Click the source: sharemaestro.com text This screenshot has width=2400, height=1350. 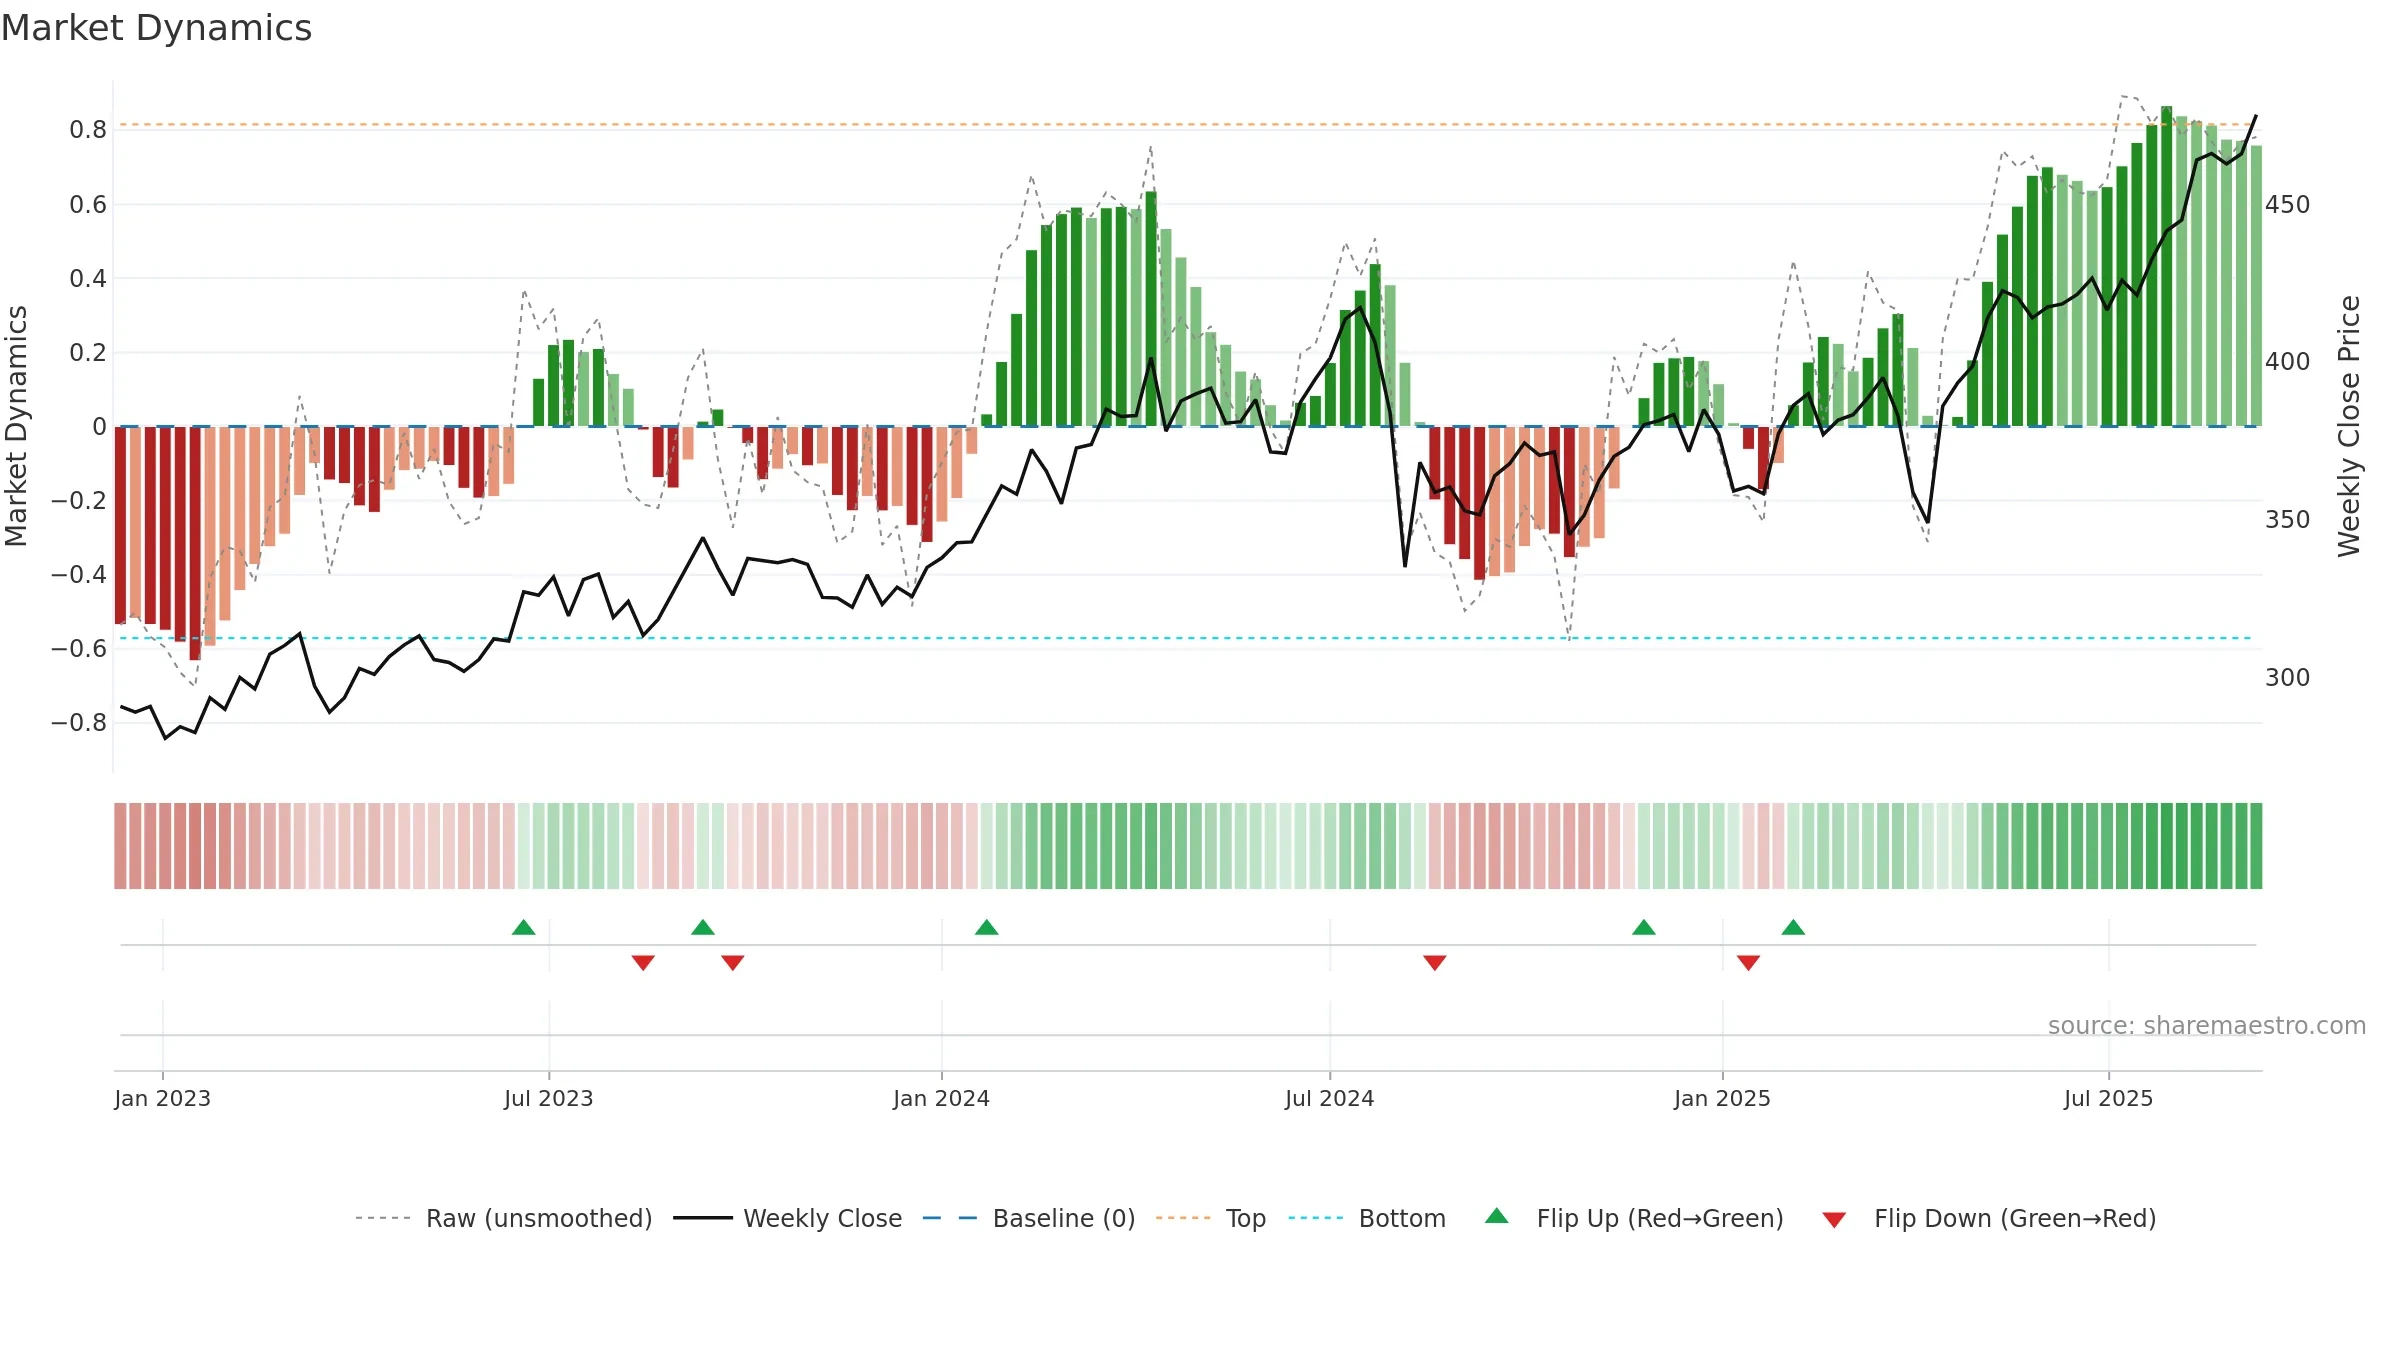(x=2207, y=1025)
